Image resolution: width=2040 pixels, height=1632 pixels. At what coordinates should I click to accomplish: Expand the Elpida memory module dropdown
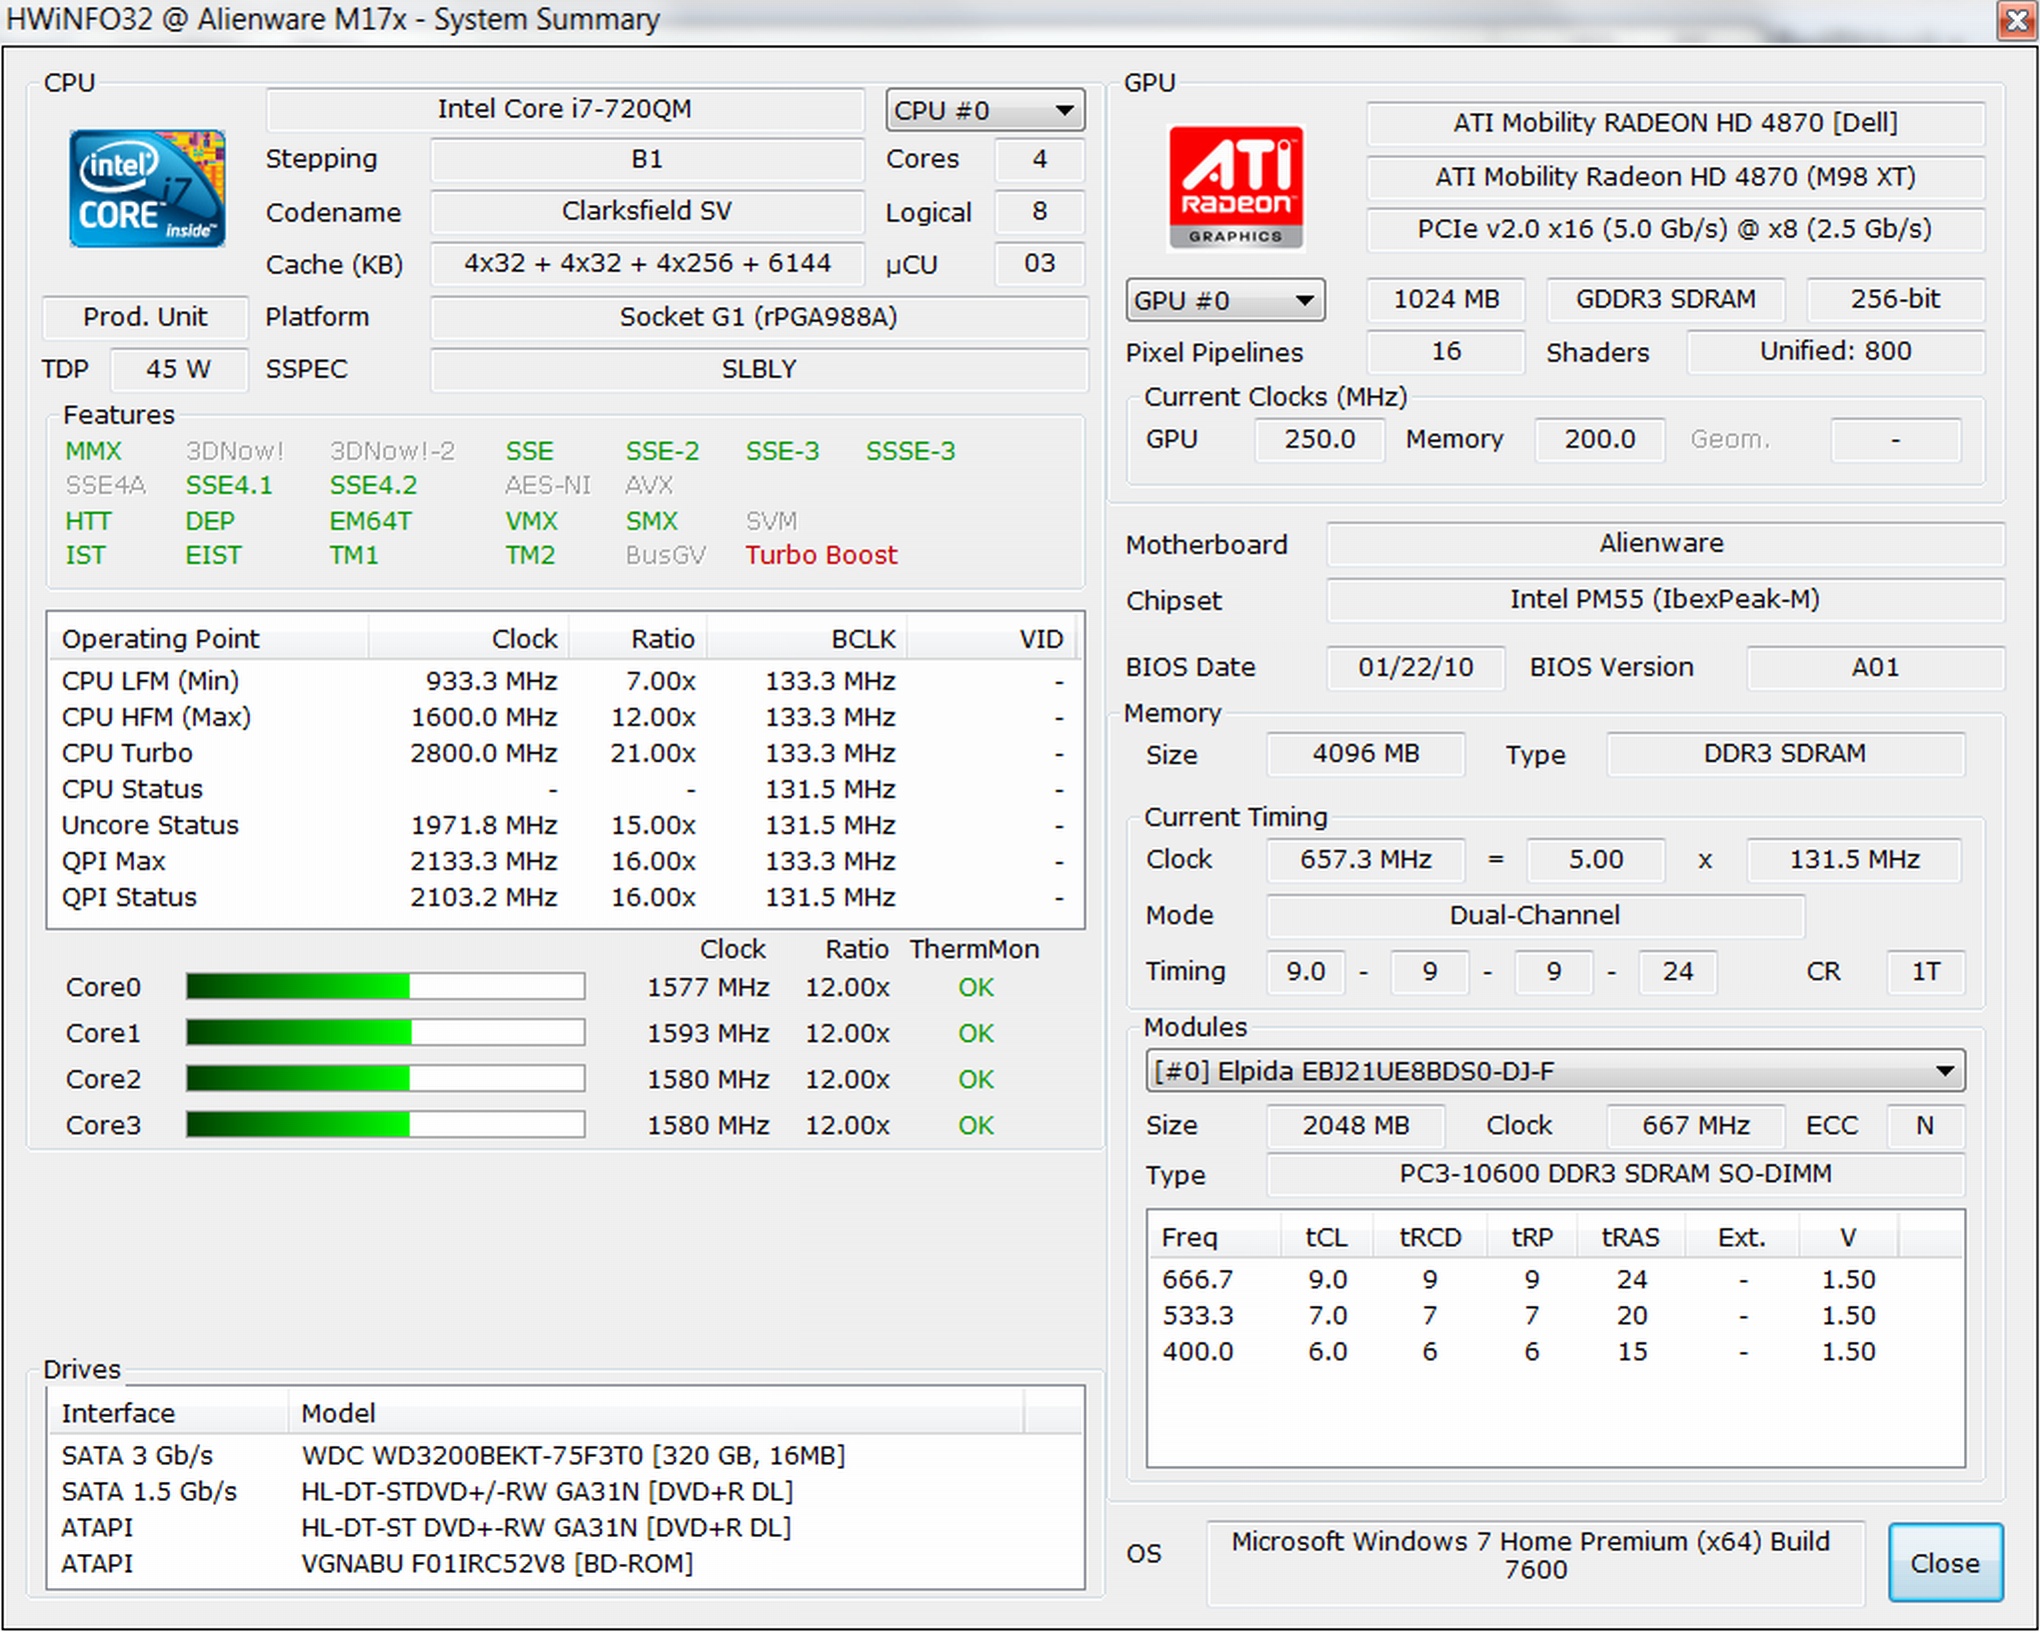coord(1554,1071)
